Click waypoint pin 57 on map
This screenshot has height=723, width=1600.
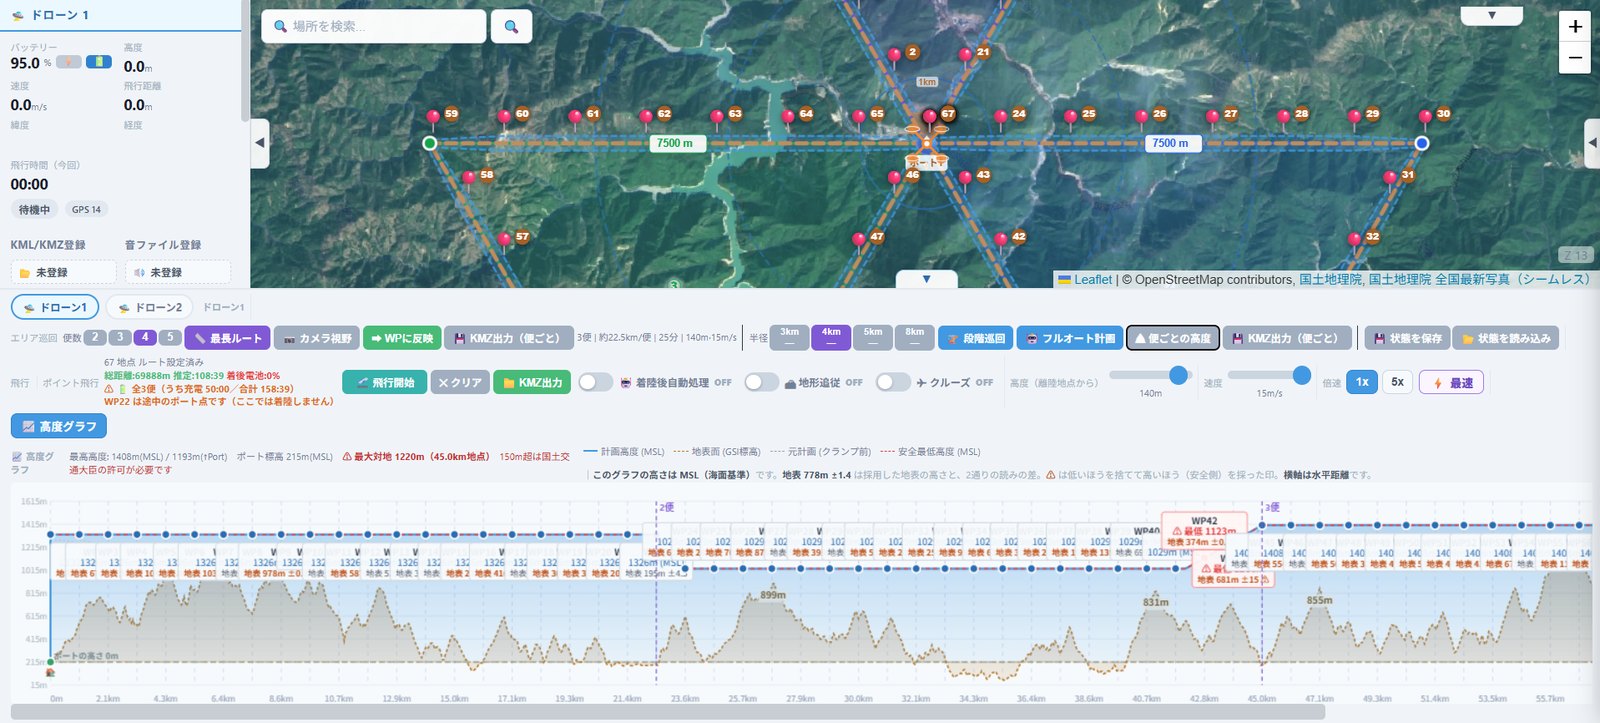tap(504, 241)
